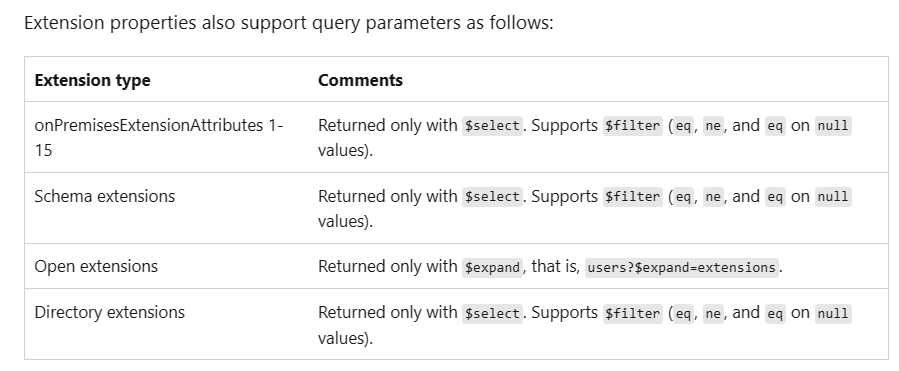Click null code in Schema extensions row
The image size is (899, 371).
[x=833, y=197]
